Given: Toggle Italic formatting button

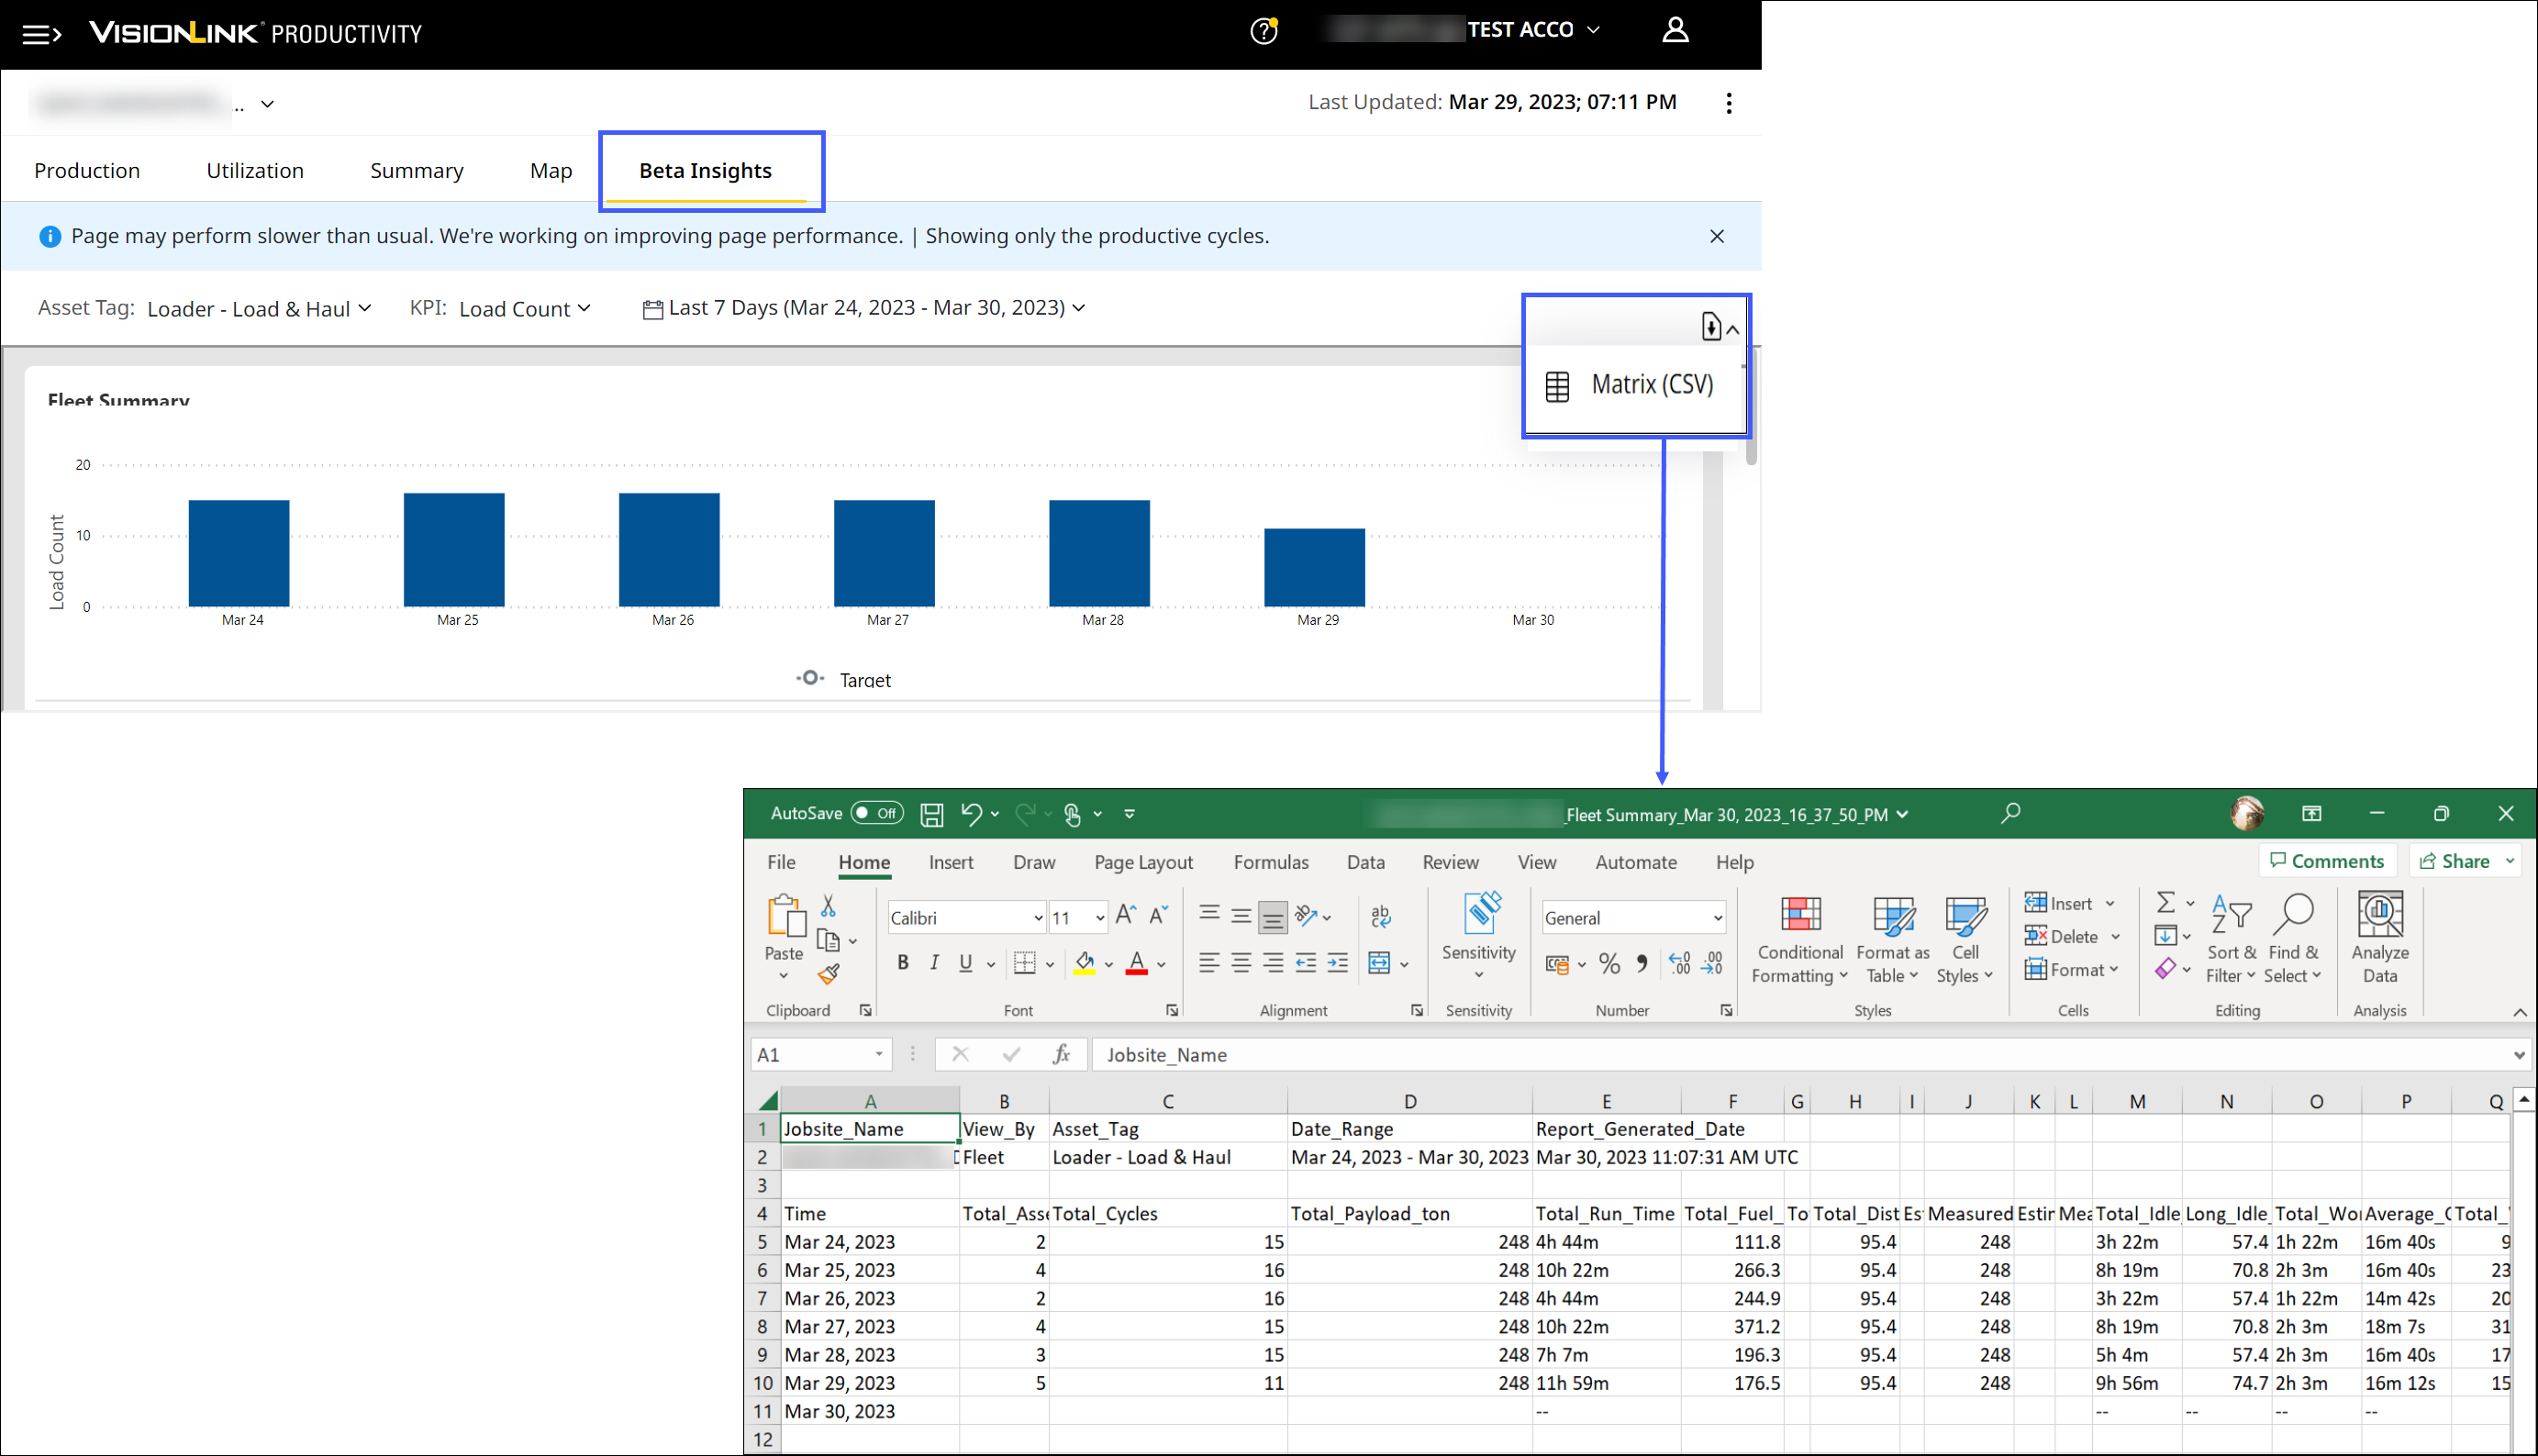Looking at the screenshot, I should tap(934, 963).
